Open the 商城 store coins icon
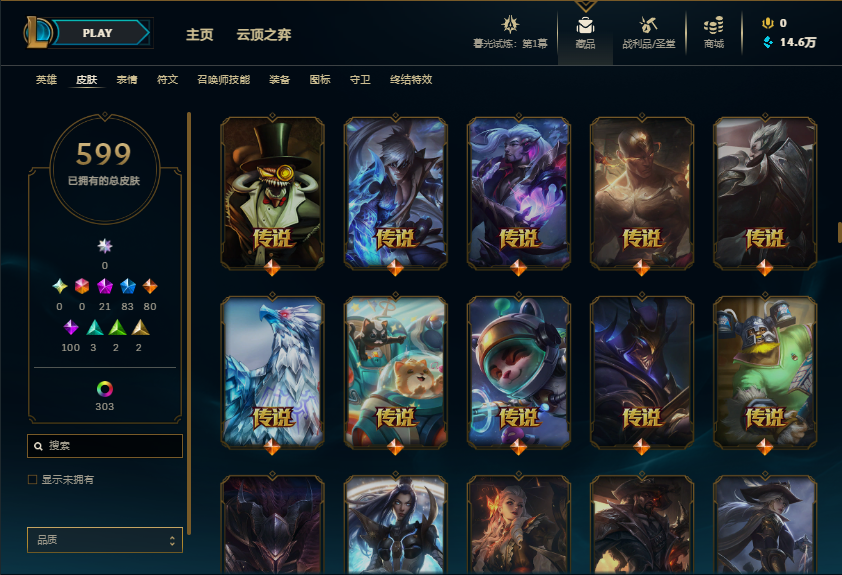This screenshot has height=575, width=842. pyautogui.click(x=713, y=25)
